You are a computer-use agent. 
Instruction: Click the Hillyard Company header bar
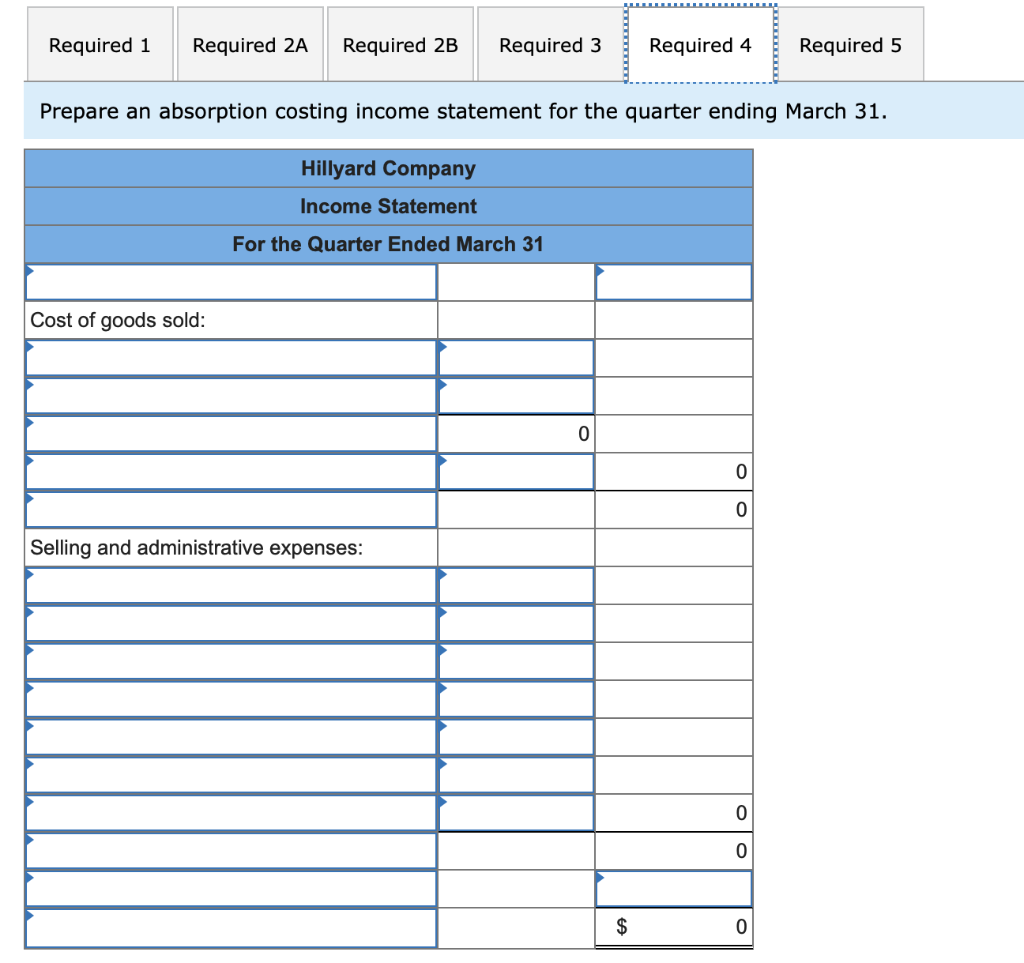pyautogui.click(x=388, y=168)
